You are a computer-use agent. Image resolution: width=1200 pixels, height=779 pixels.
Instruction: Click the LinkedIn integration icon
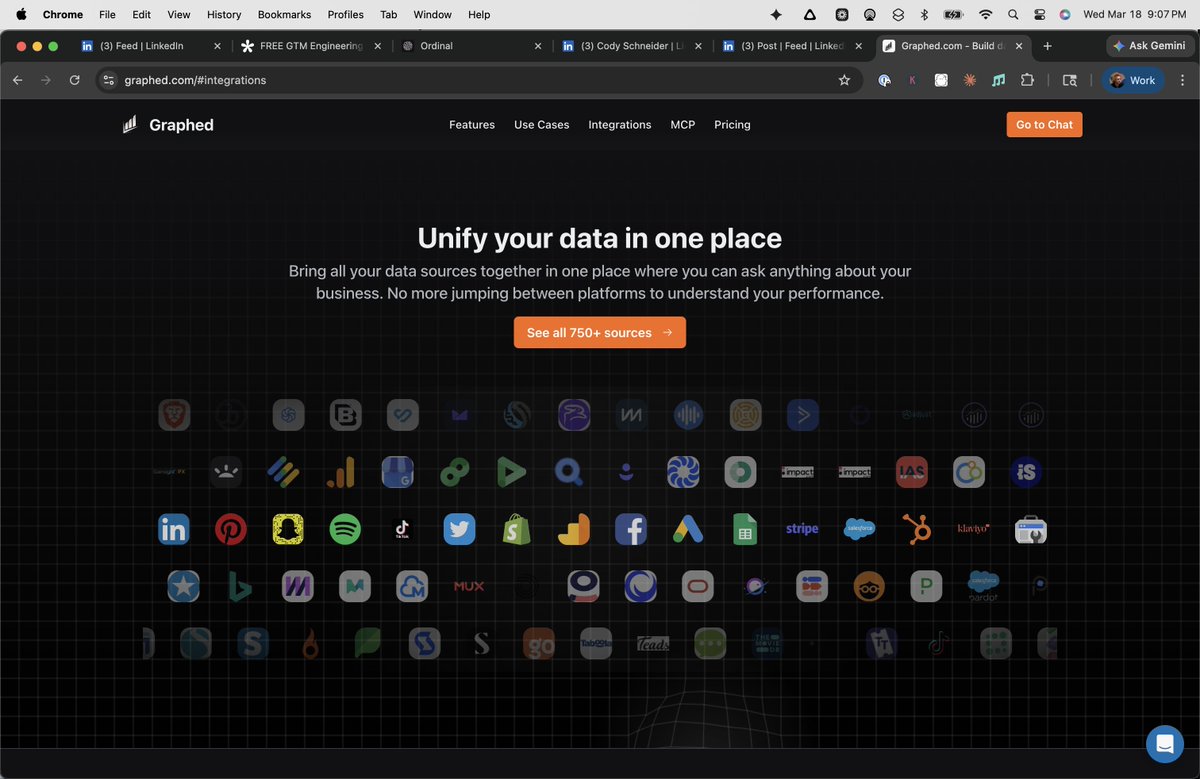174,529
